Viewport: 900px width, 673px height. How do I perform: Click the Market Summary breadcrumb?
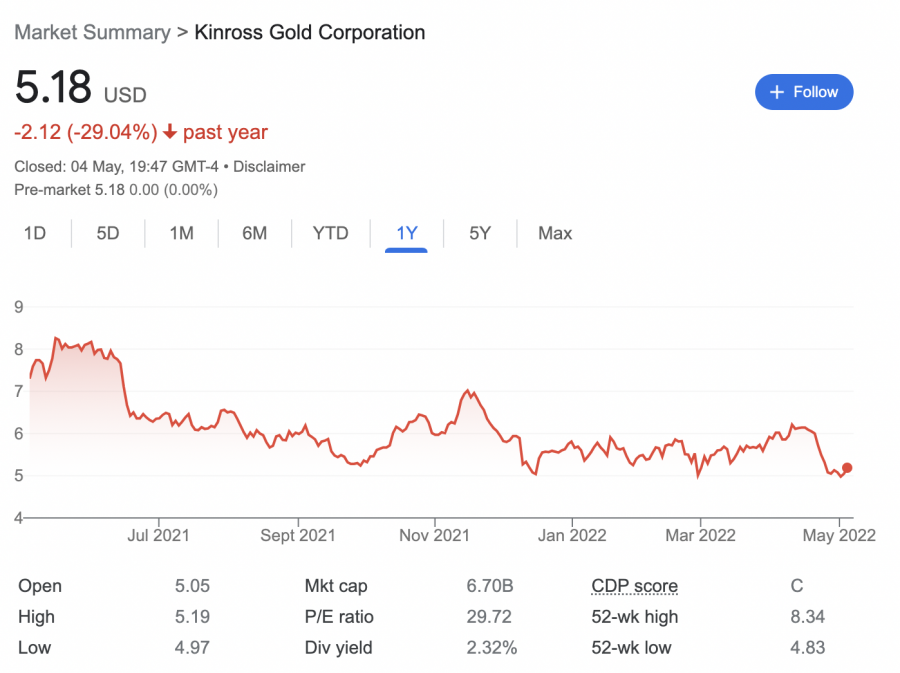92,32
